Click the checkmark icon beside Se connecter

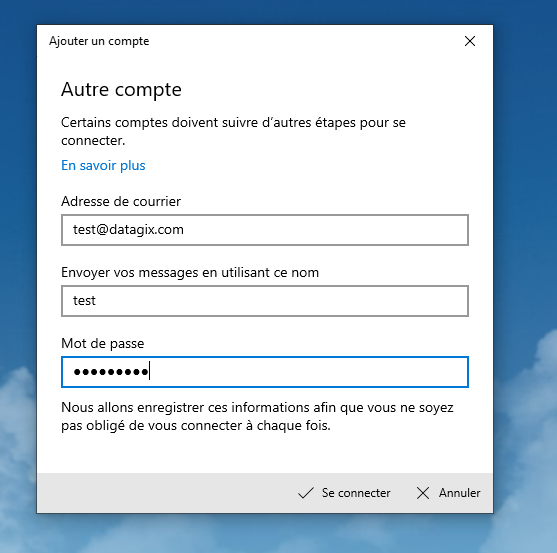(305, 493)
